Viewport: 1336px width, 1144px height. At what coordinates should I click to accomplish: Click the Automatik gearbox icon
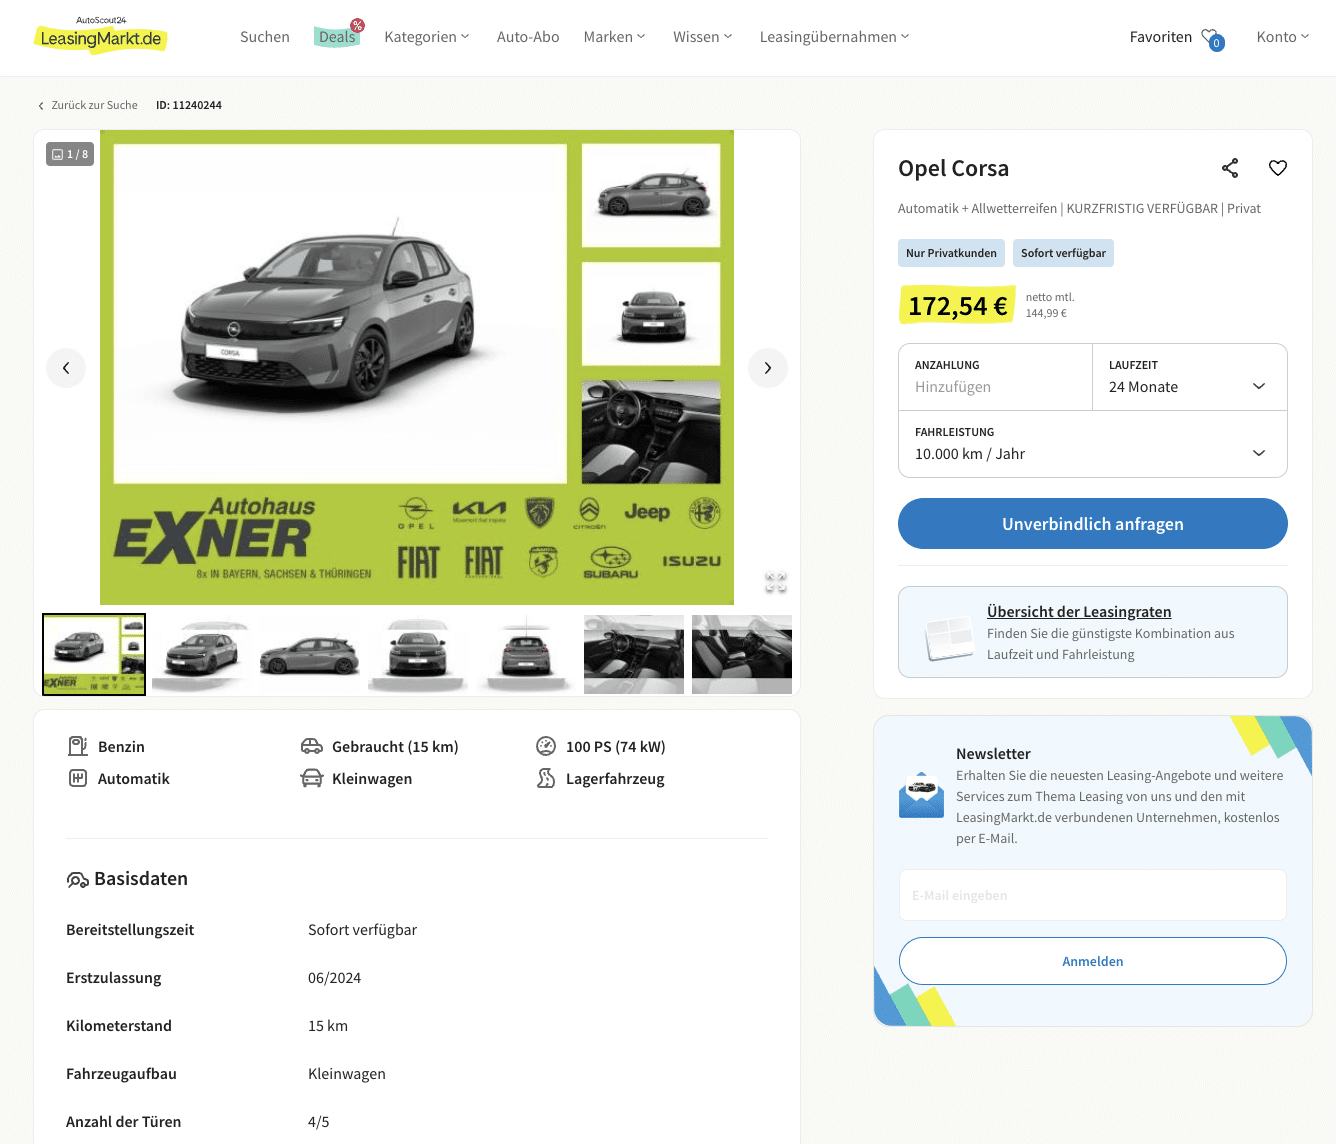pyautogui.click(x=78, y=778)
